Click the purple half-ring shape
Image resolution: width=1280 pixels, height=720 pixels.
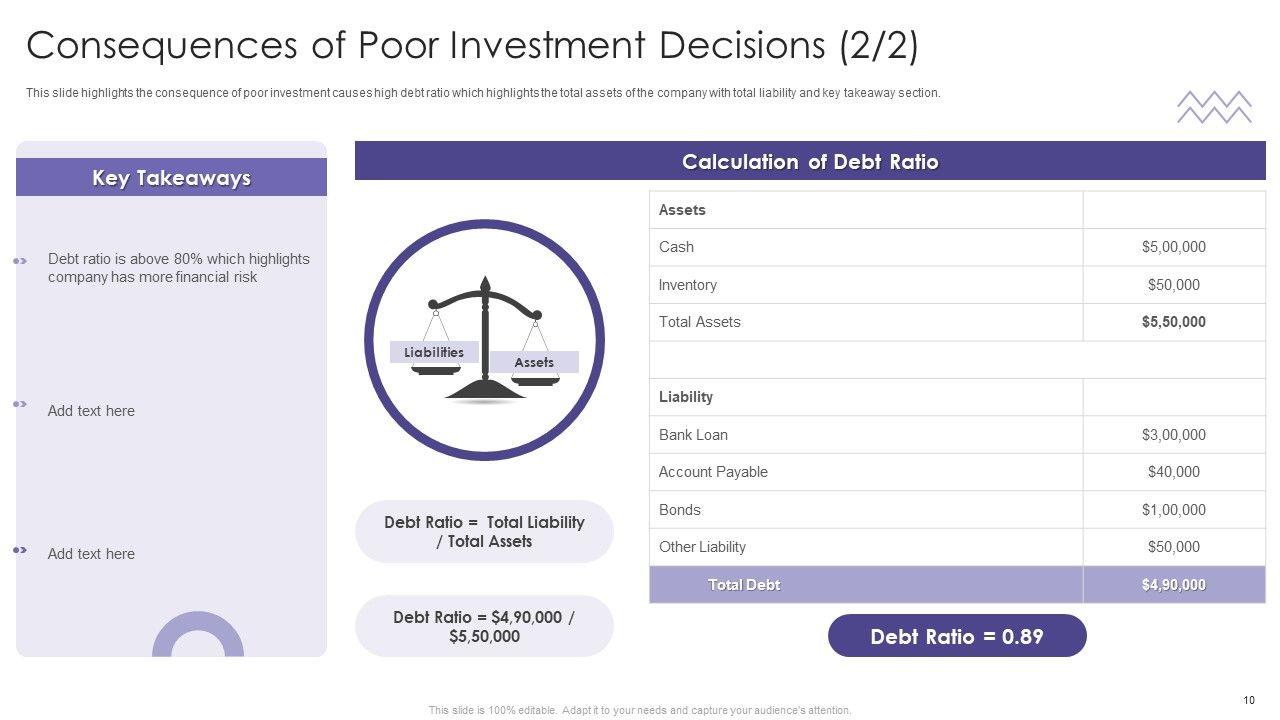click(198, 635)
